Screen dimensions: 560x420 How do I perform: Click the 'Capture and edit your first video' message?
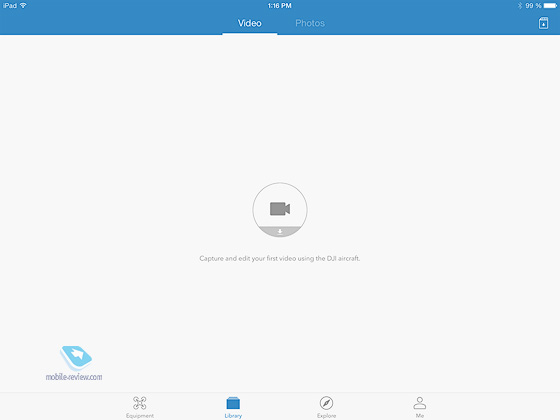pyautogui.click(x=280, y=258)
